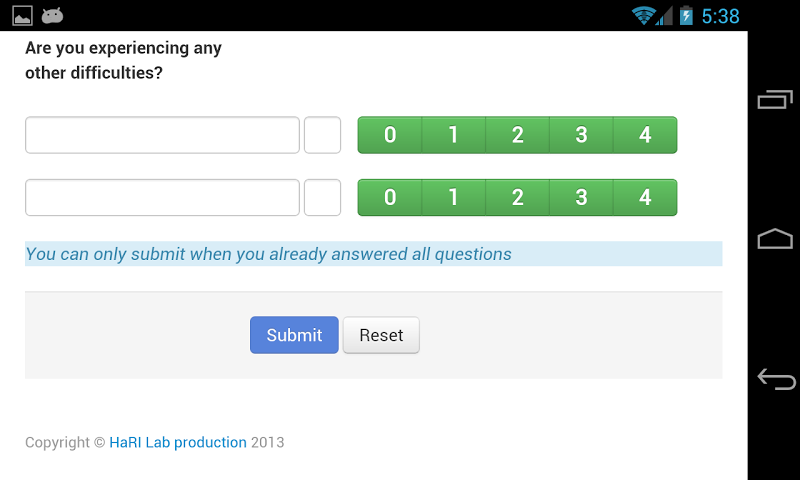Tap the Android debug notification icon

click(x=53, y=15)
